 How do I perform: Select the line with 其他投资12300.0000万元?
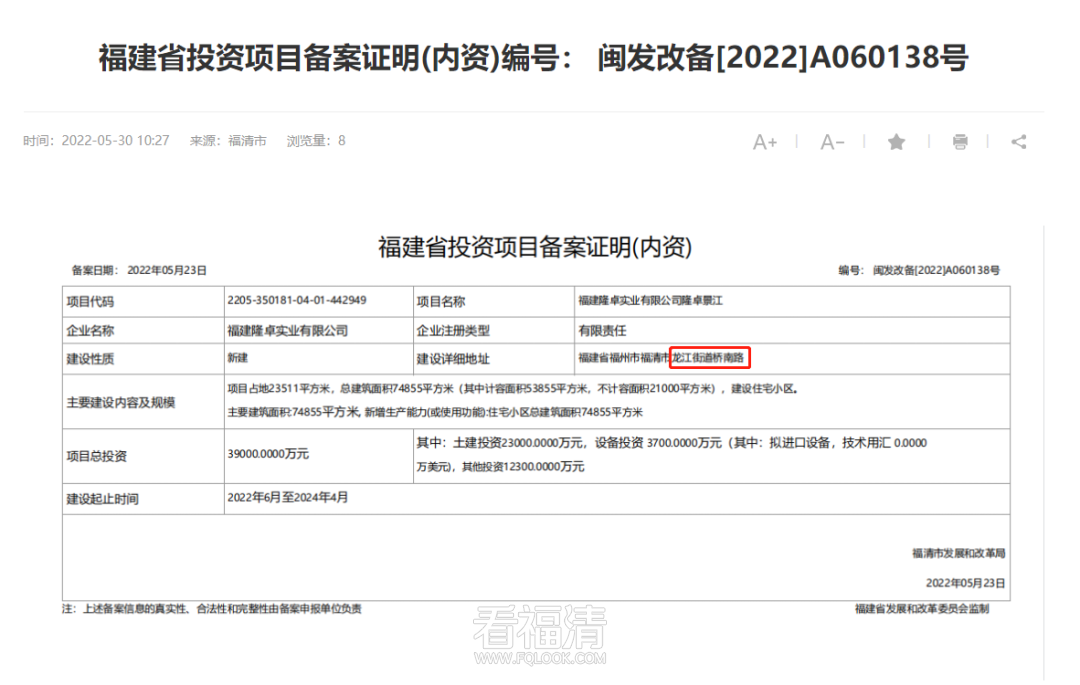tap(500, 467)
